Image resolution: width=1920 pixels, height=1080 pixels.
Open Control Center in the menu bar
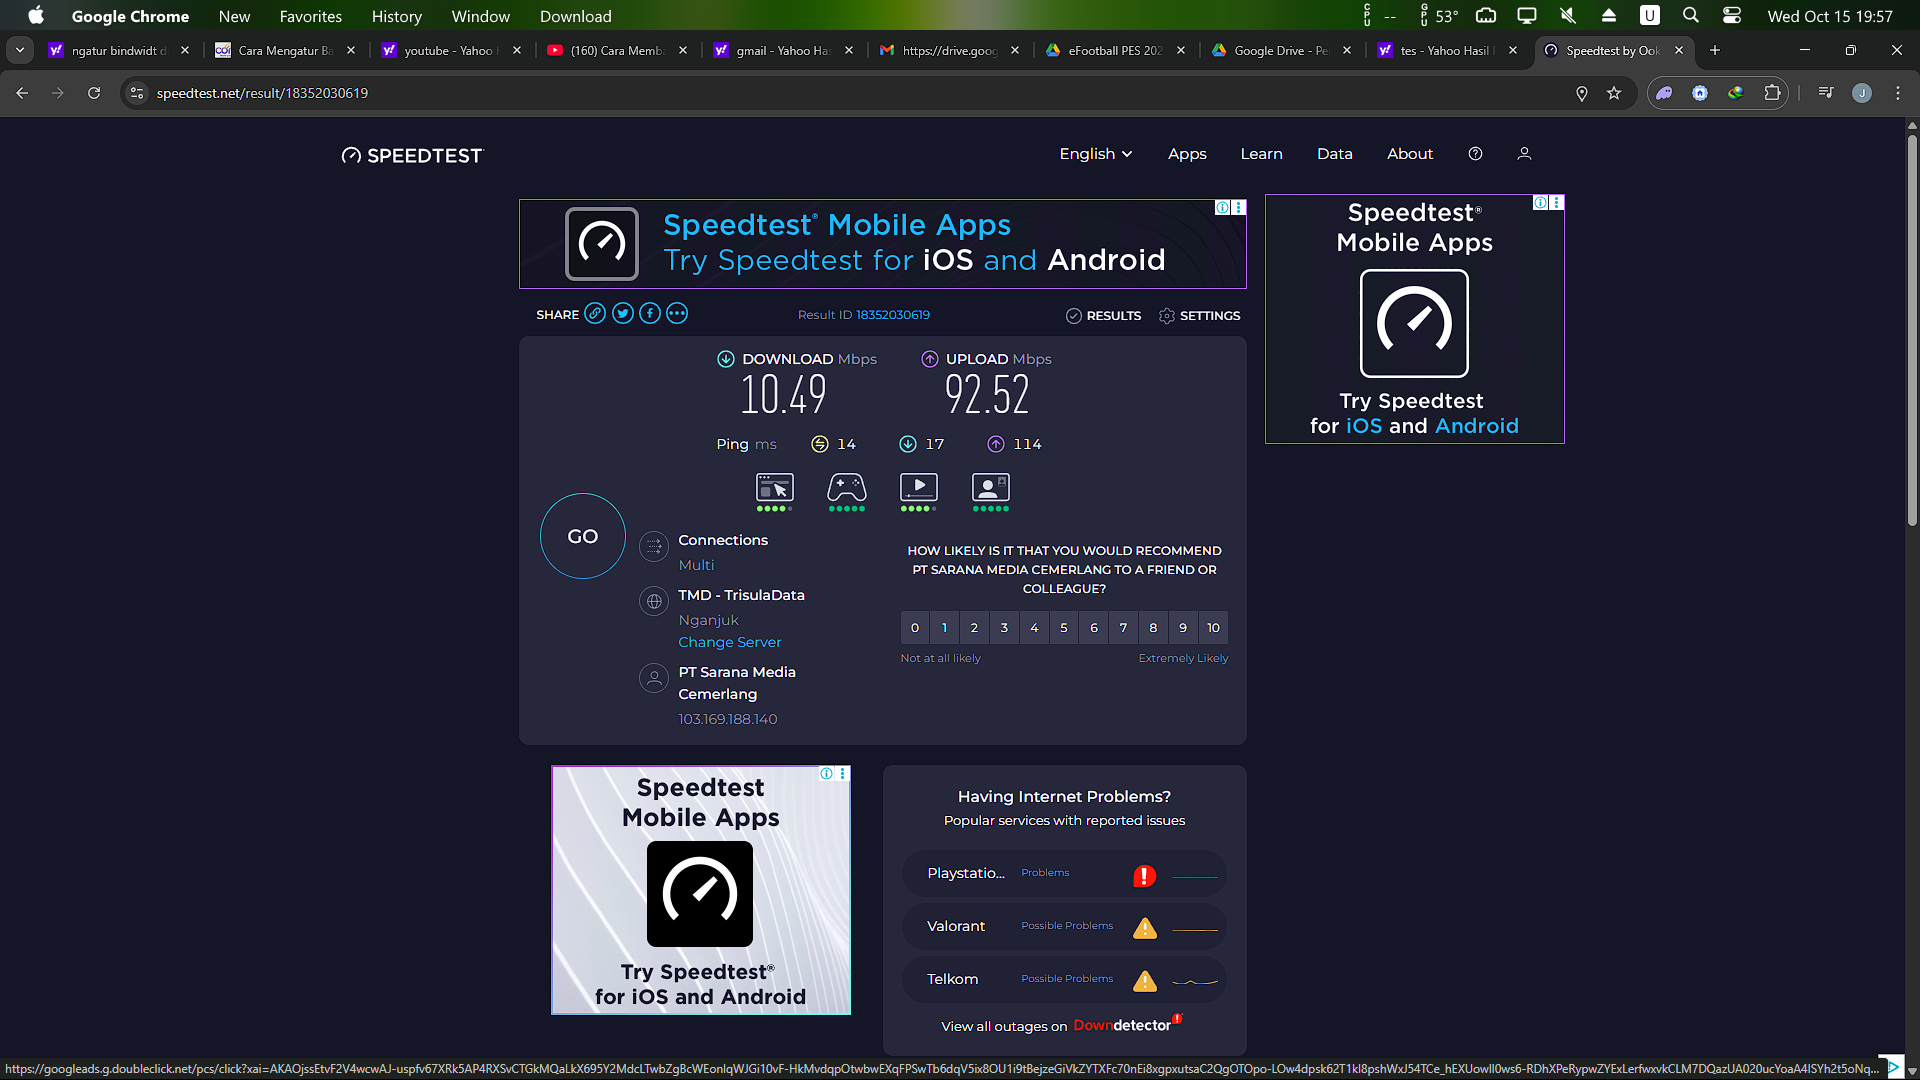(x=1732, y=16)
